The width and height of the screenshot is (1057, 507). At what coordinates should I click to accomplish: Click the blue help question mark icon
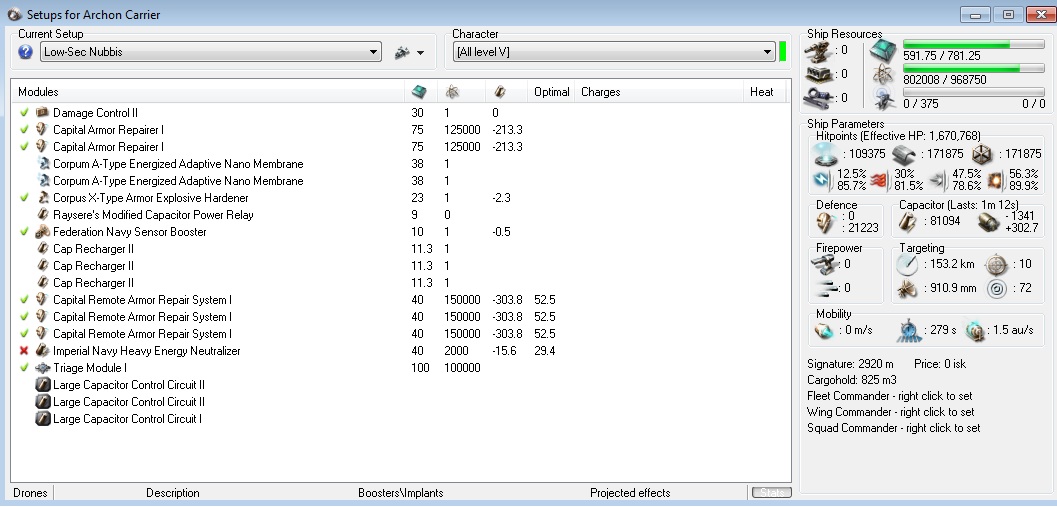point(25,52)
